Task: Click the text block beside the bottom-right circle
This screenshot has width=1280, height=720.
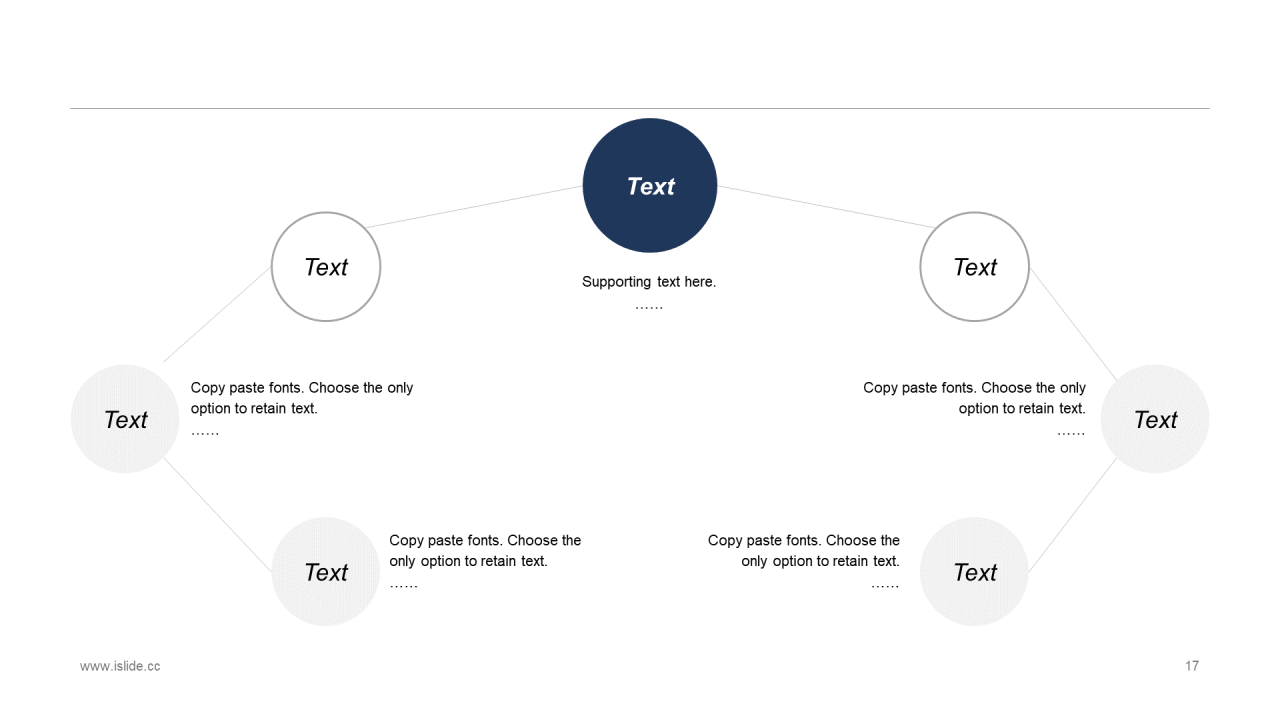Action: coord(804,551)
